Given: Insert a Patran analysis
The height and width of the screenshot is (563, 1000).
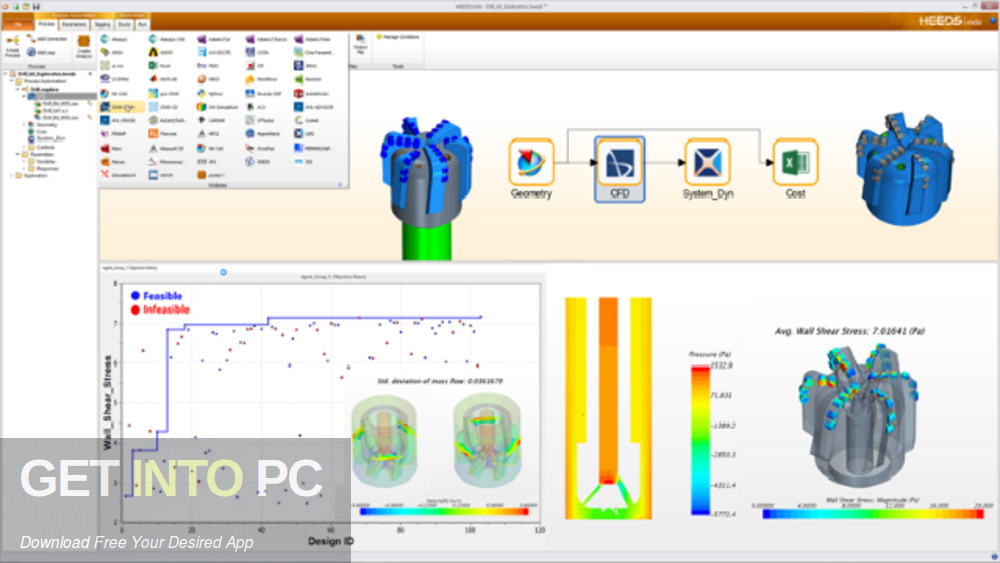Looking at the screenshot, I should pos(114,162).
